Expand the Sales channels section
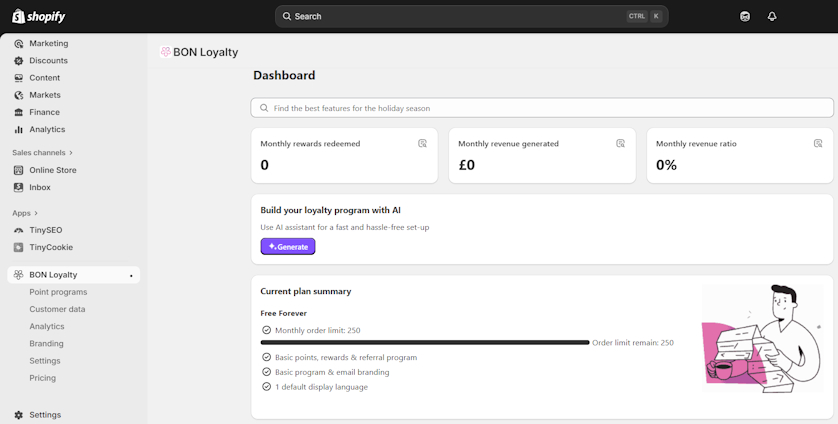 point(42,152)
